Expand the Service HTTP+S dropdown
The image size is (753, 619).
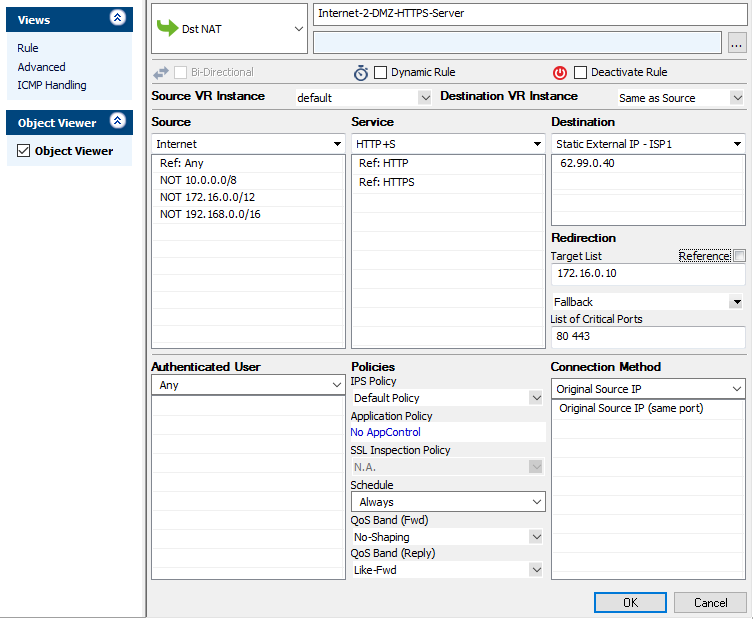(448, 144)
